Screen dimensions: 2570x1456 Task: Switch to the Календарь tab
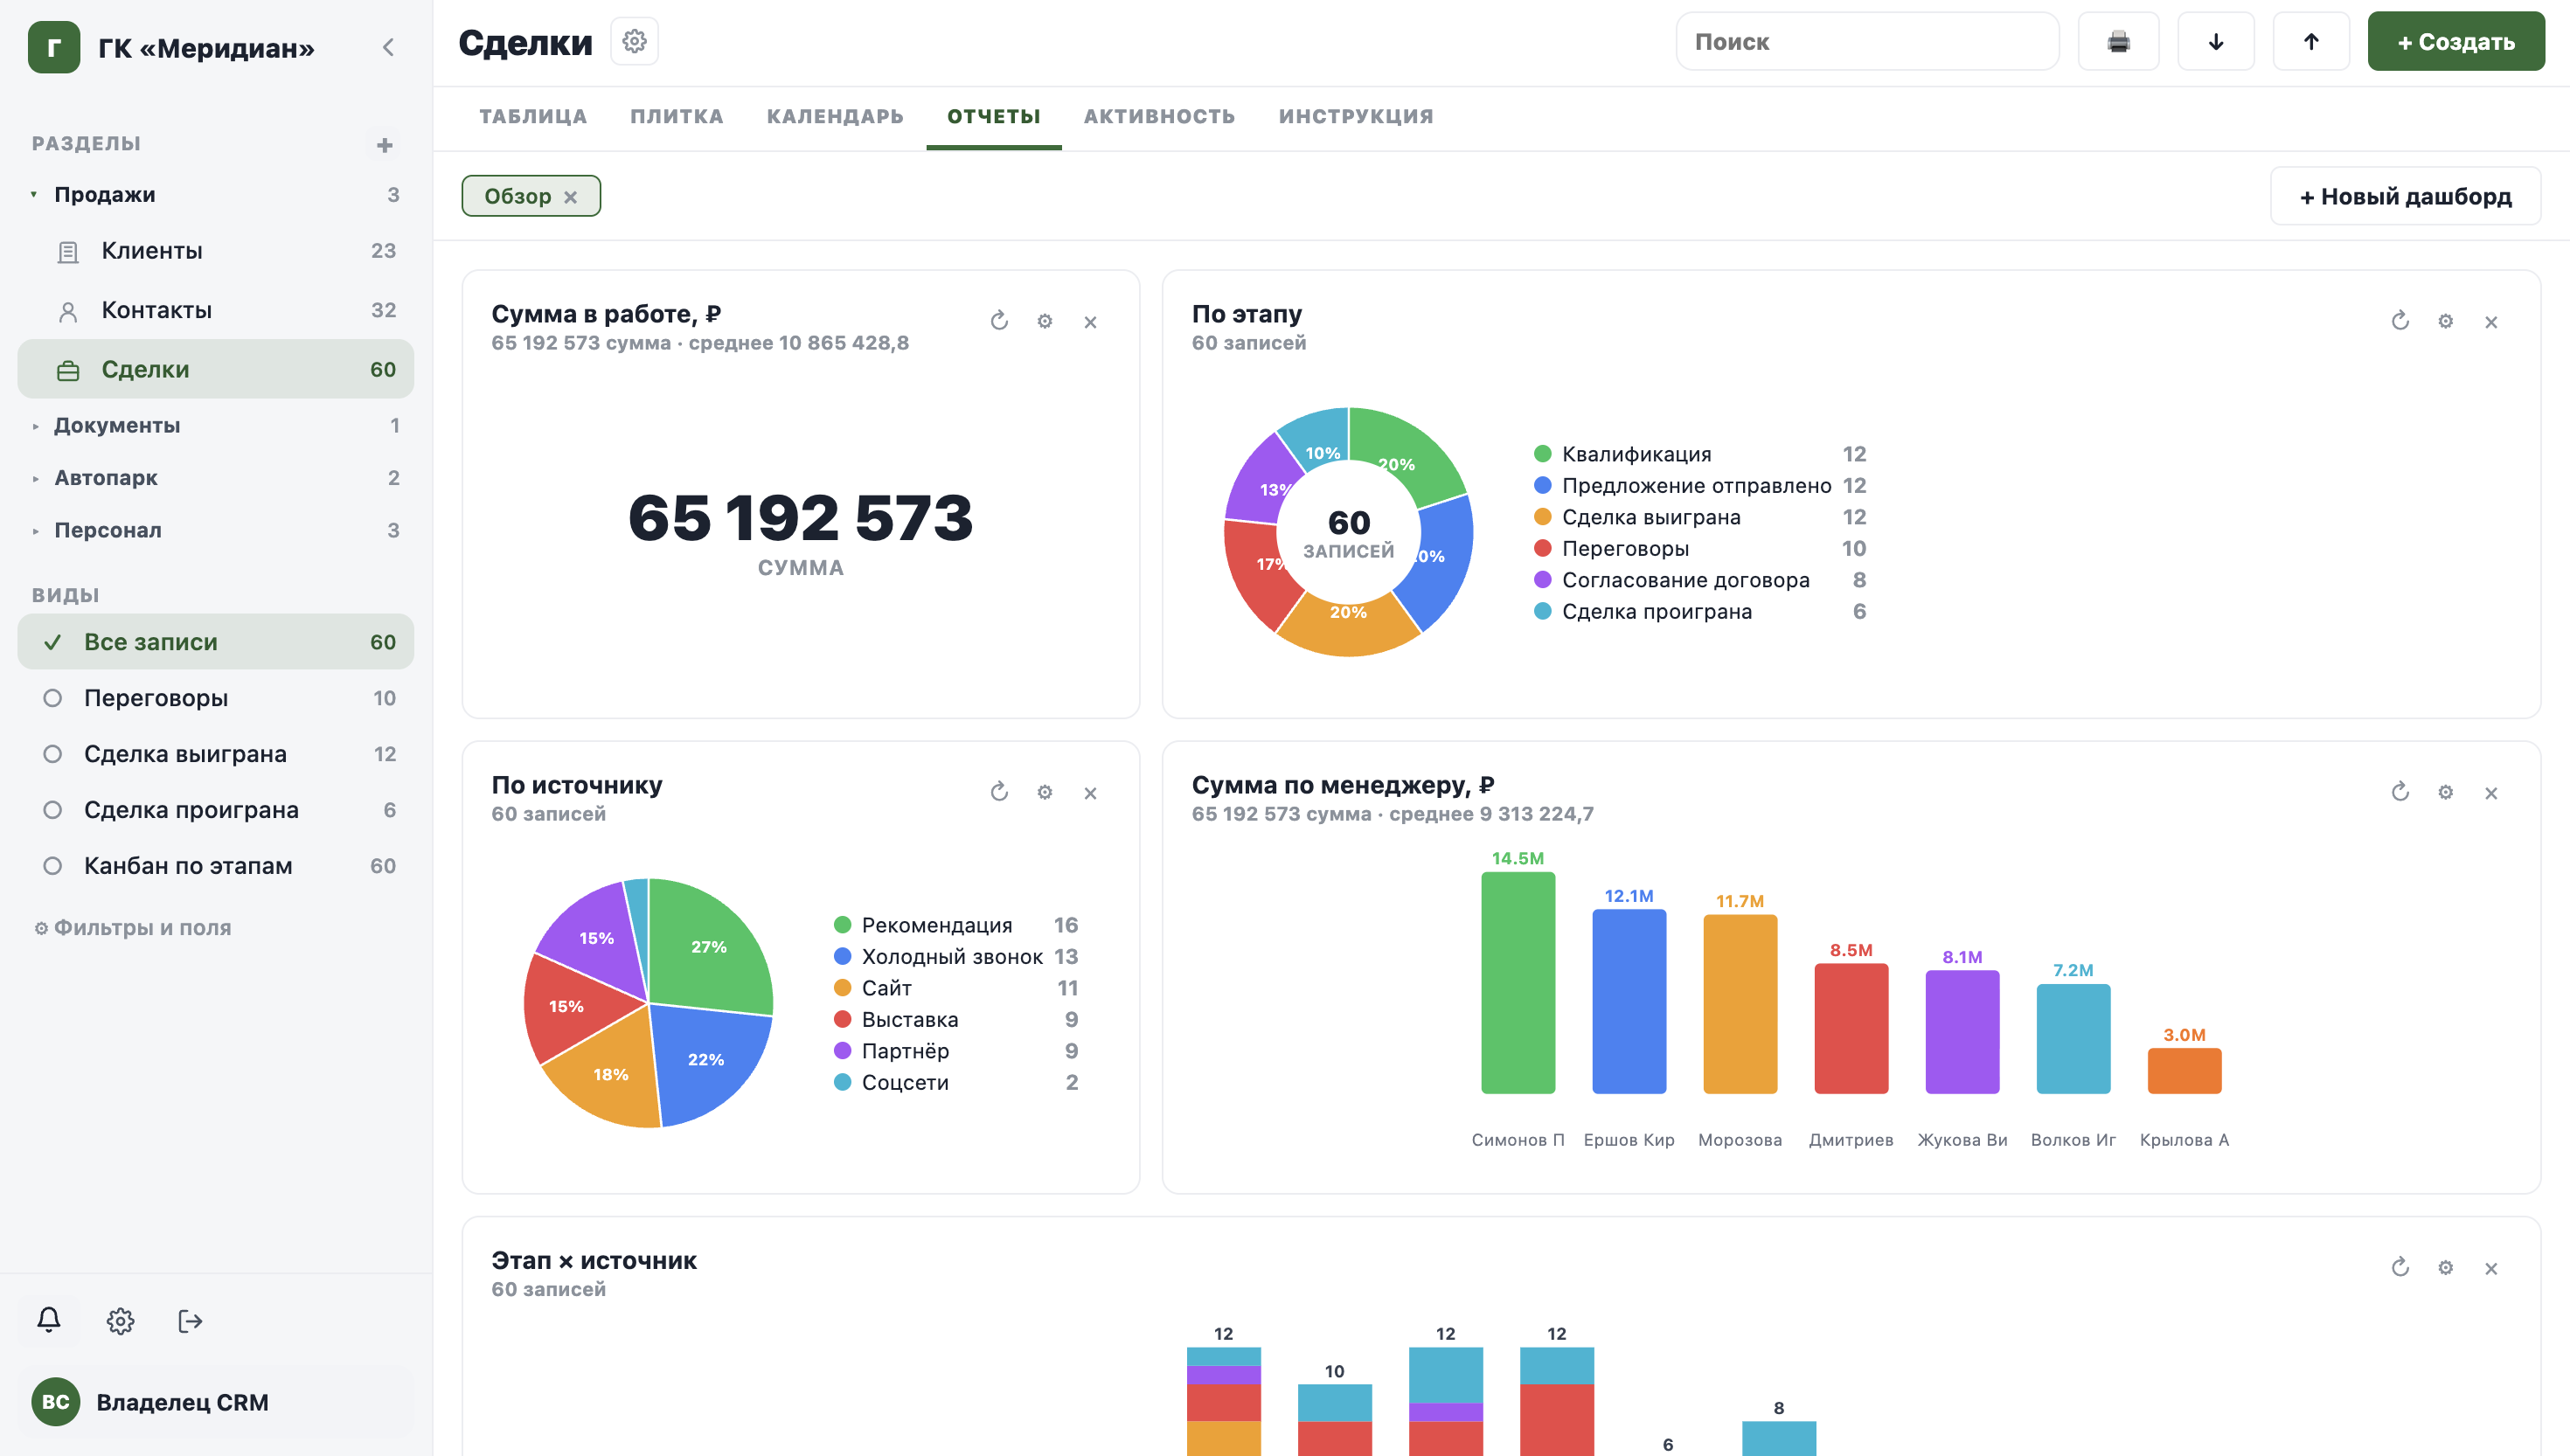pyautogui.click(x=835, y=116)
